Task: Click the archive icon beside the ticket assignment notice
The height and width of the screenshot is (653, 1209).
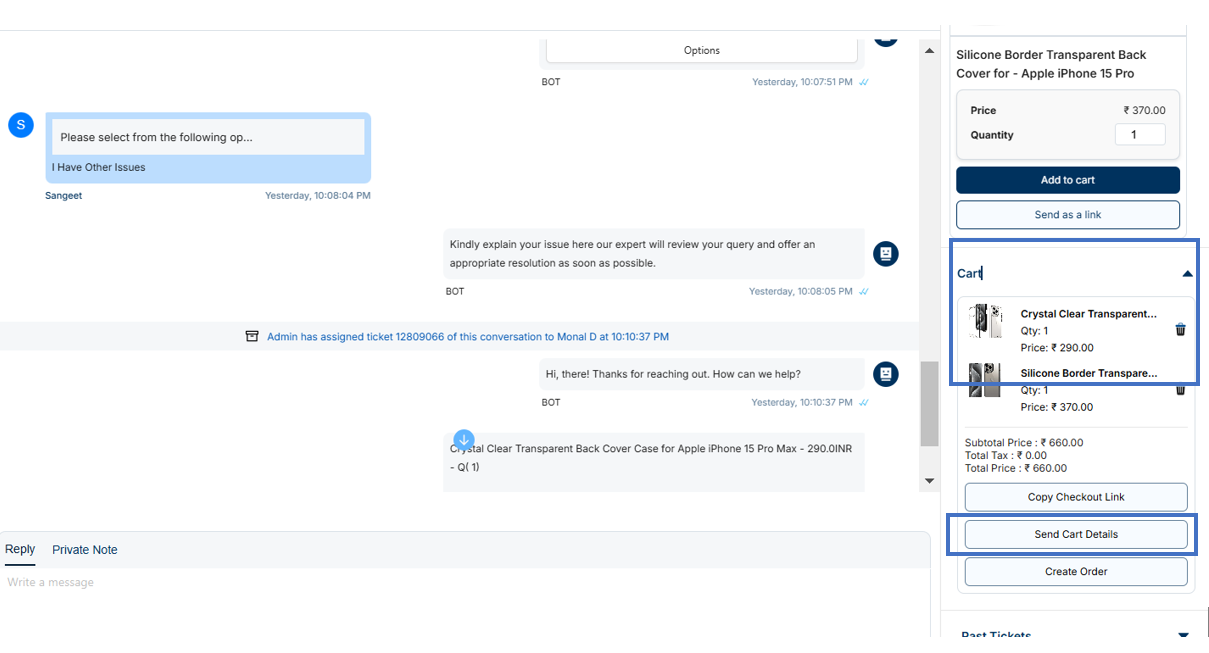Action: click(x=252, y=337)
